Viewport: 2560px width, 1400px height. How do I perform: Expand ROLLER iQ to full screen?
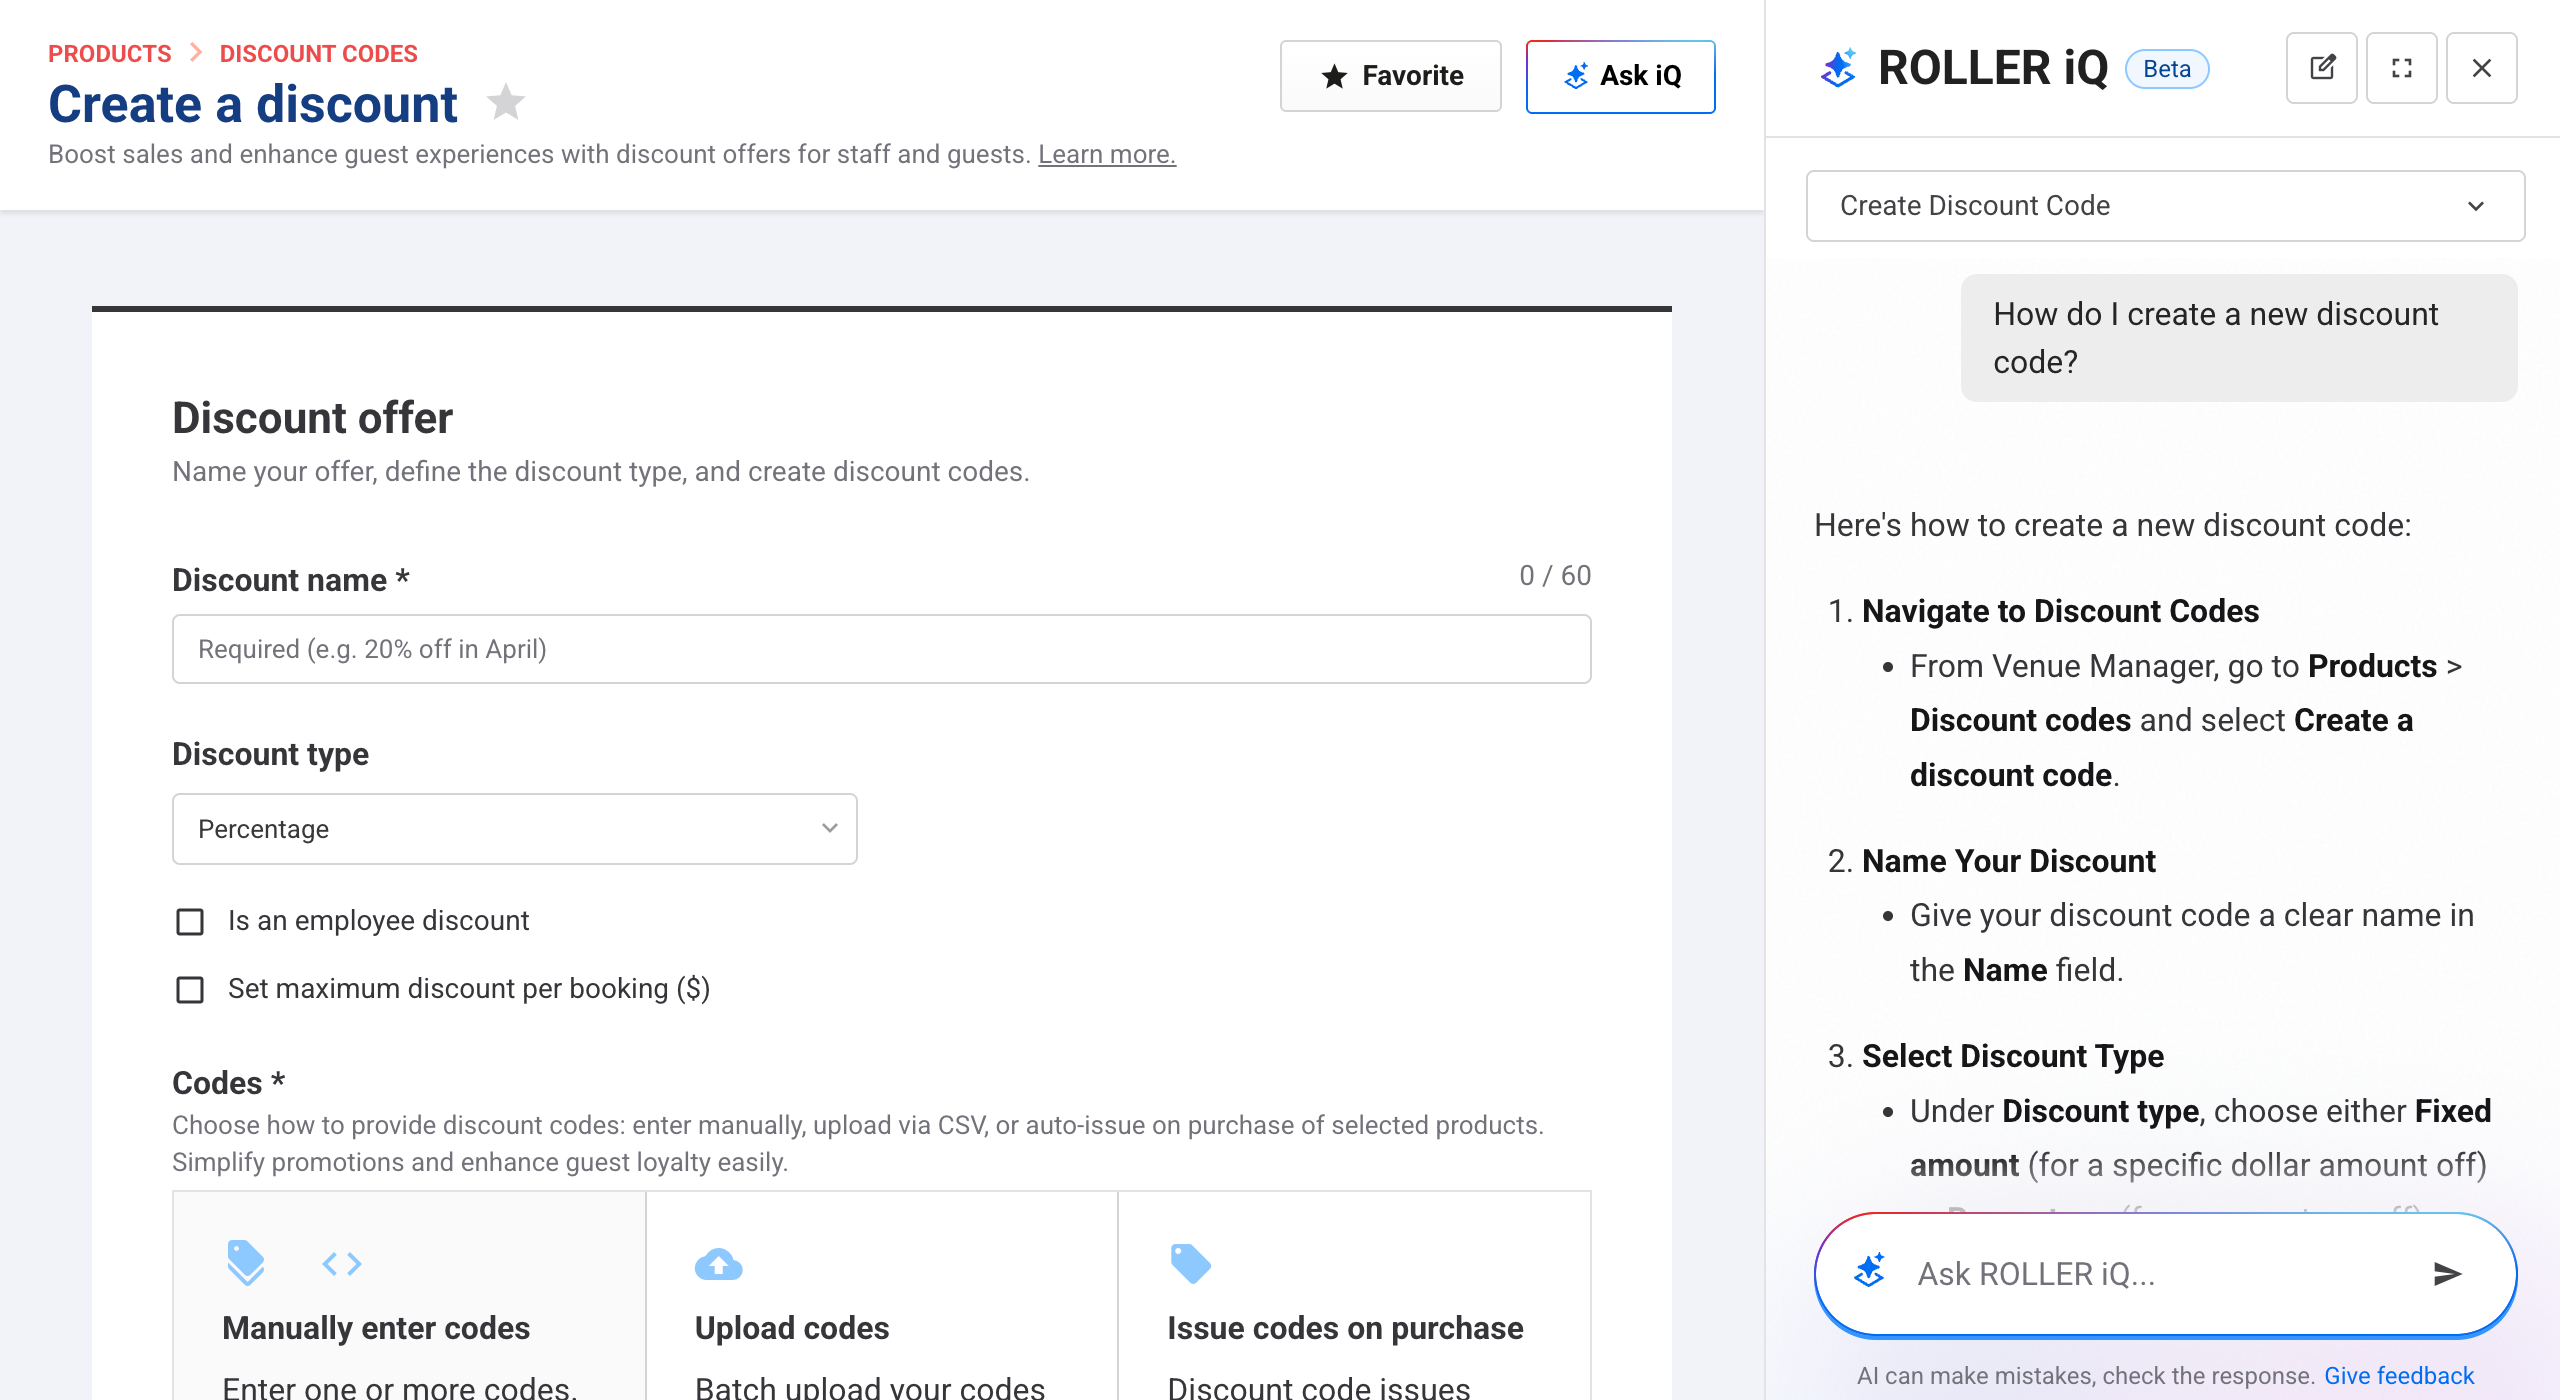click(2402, 68)
